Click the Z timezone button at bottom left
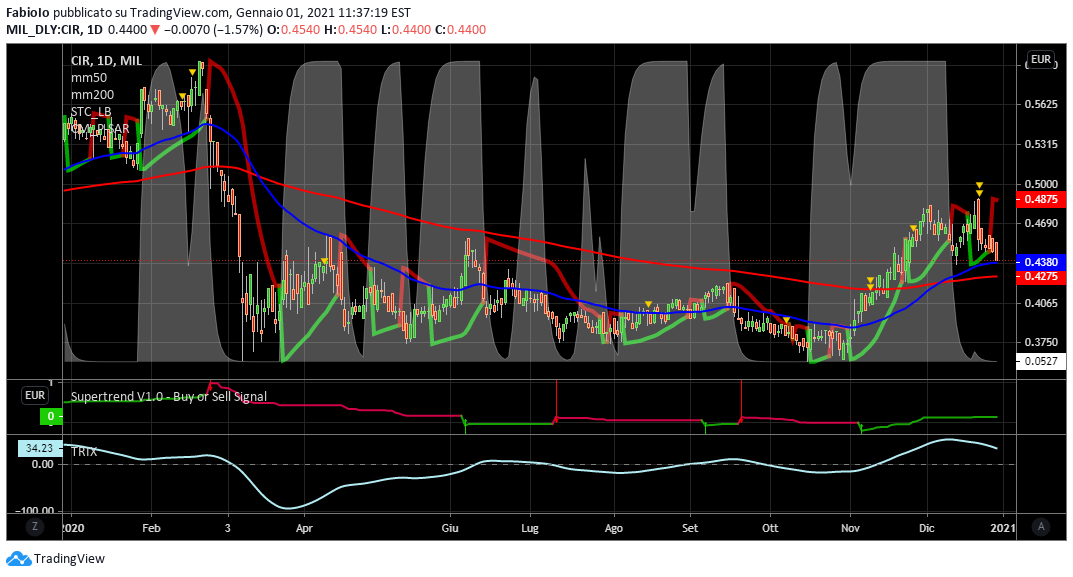This screenshot has height=577, width=1073. [33, 526]
